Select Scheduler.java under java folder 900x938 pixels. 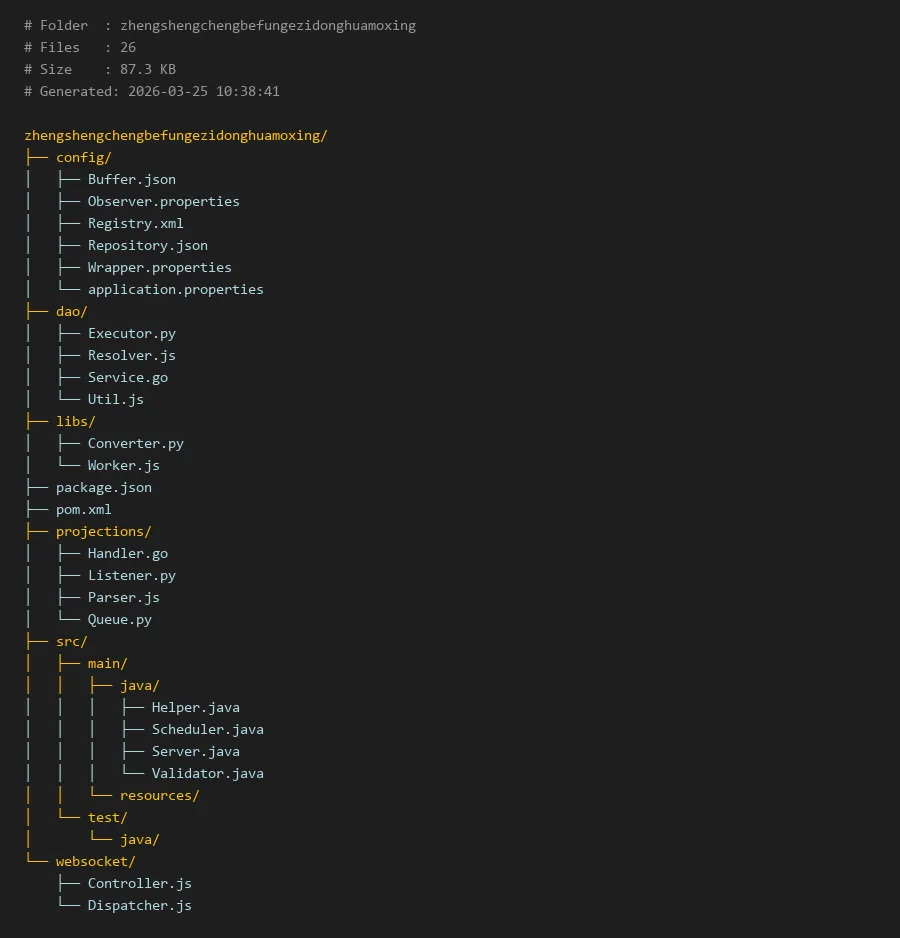click(x=207, y=729)
